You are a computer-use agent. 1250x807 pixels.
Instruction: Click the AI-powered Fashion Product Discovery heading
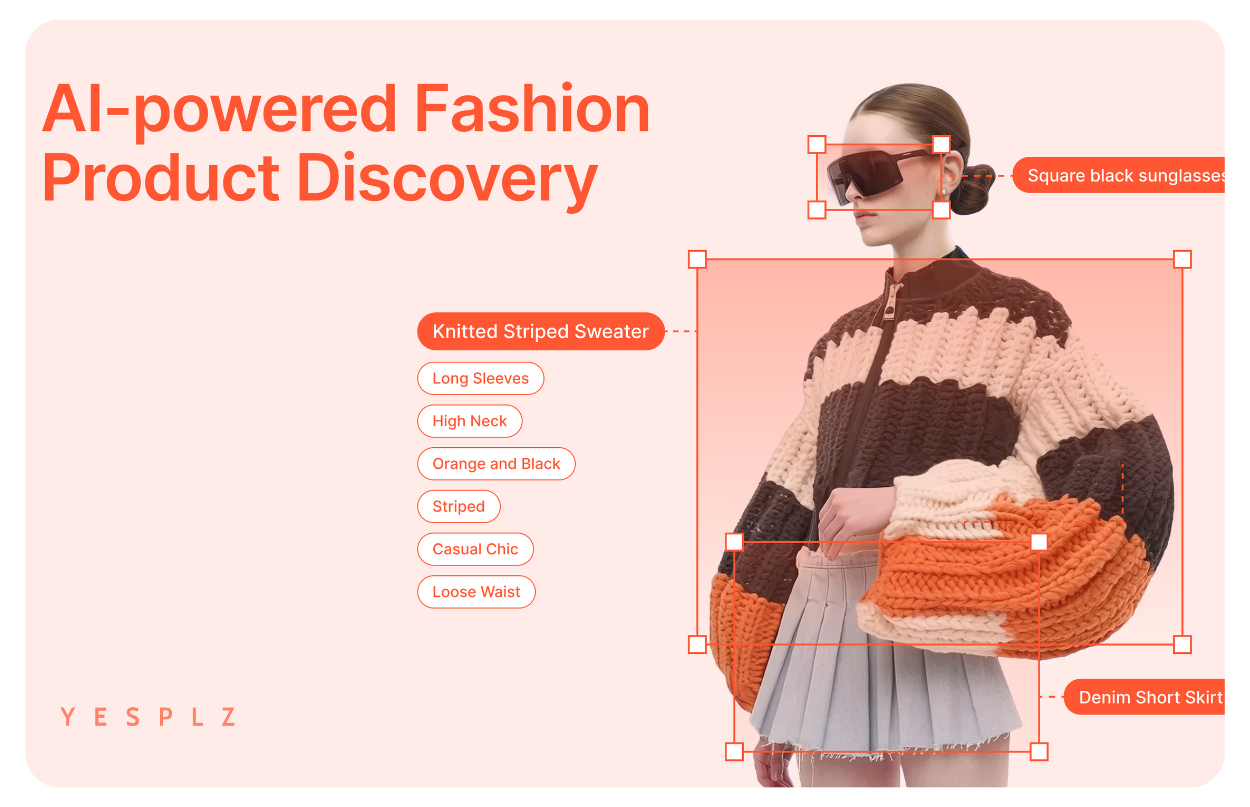347,145
